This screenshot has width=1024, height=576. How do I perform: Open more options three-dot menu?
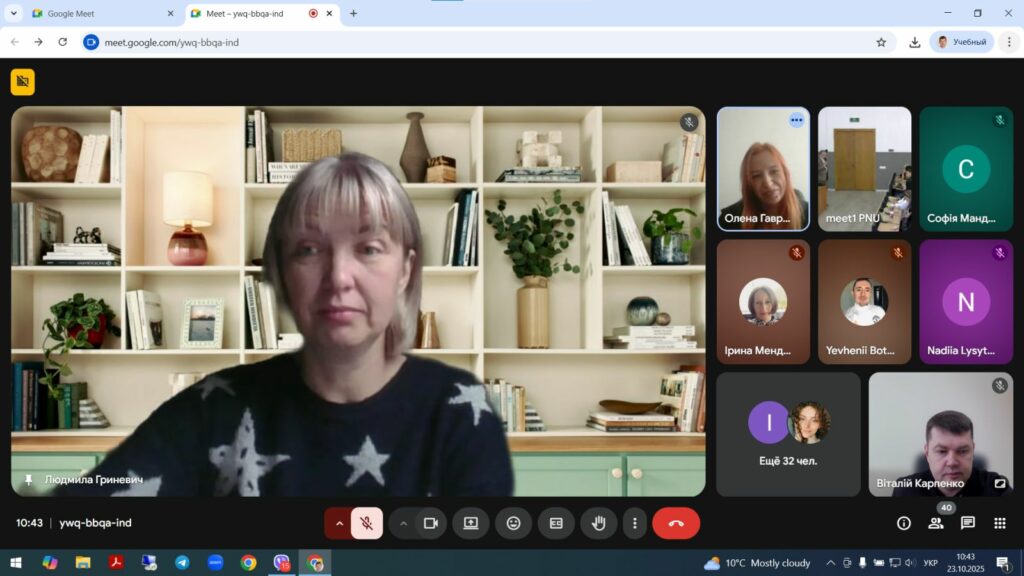(x=634, y=523)
